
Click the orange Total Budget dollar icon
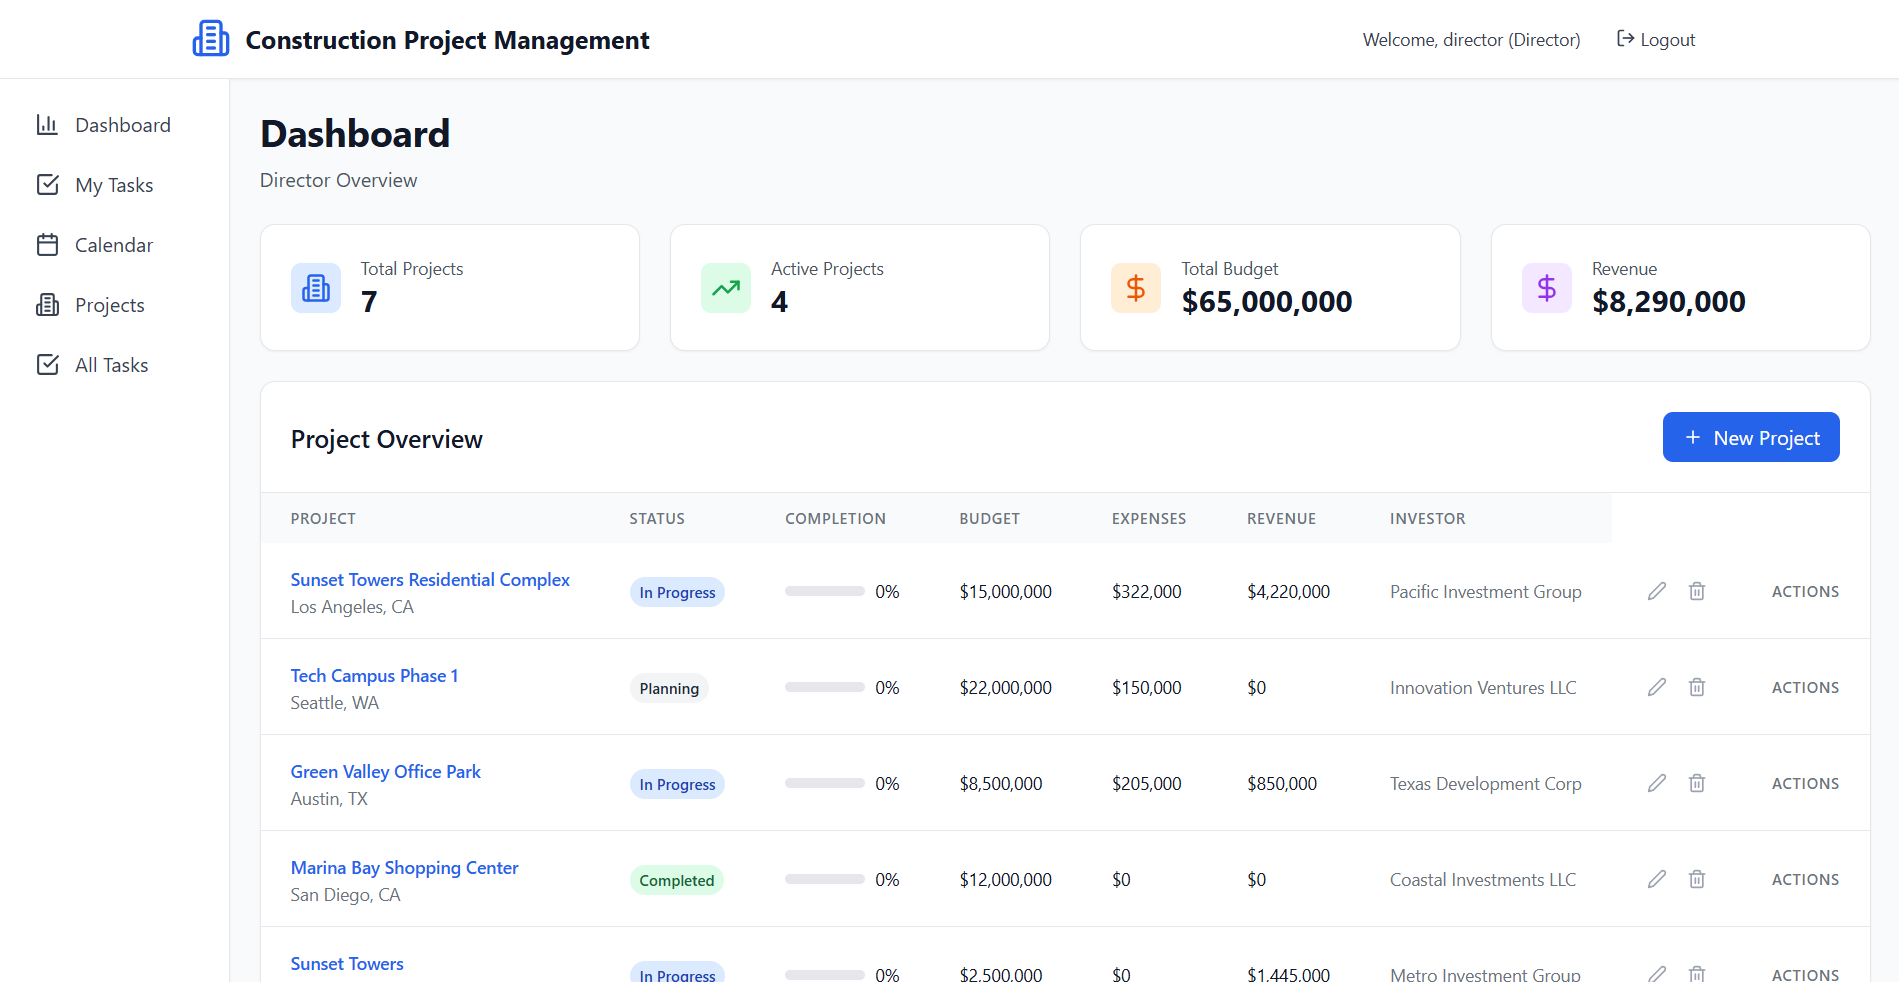1136,288
